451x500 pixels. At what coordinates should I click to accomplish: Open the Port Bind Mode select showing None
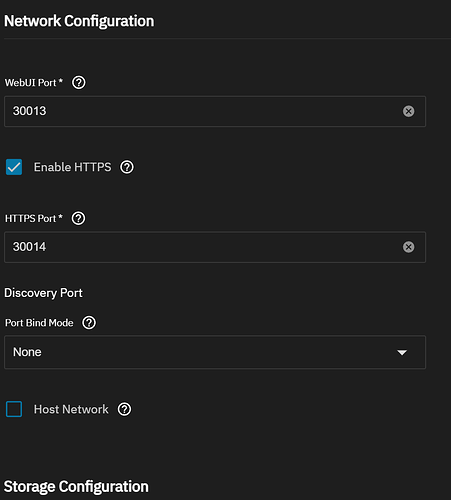(215, 352)
